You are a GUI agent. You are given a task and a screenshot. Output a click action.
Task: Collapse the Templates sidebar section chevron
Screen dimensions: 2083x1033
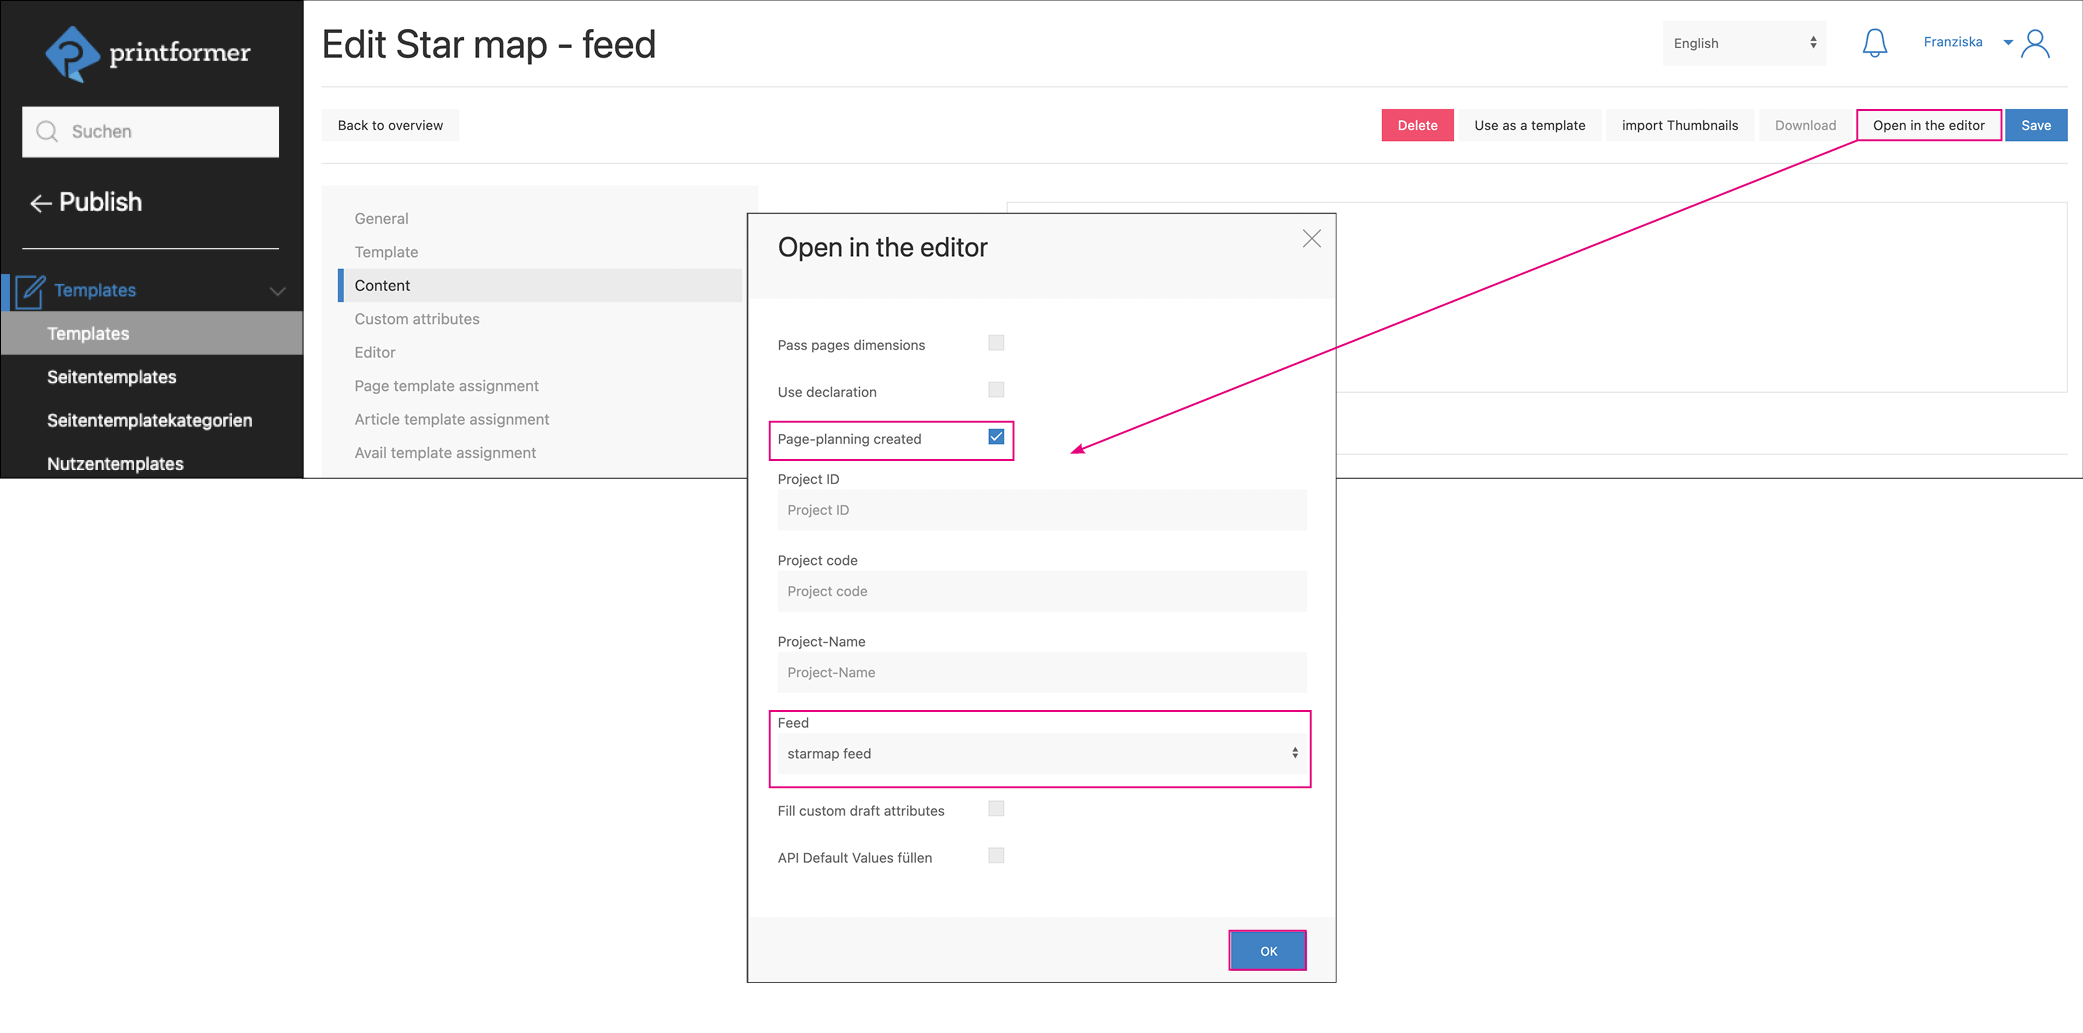[x=277, y=291]
